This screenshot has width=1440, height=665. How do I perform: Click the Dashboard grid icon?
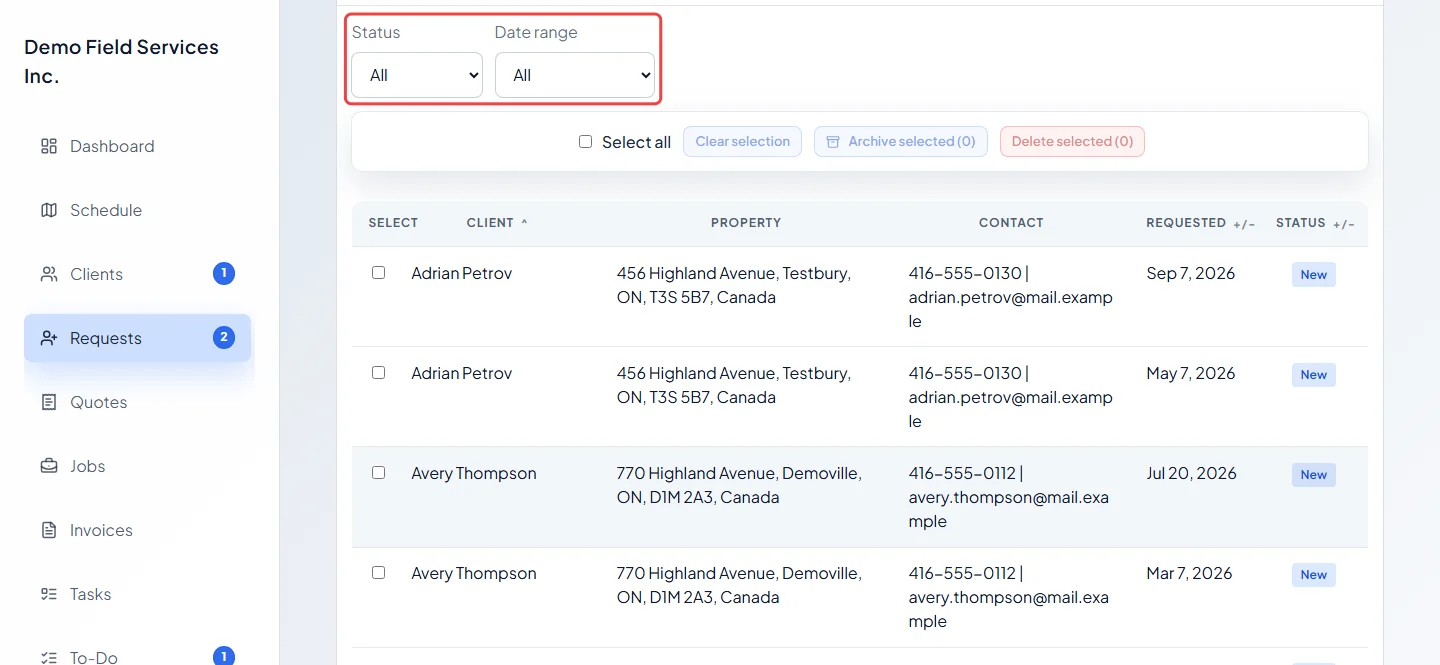click(48, 146)
